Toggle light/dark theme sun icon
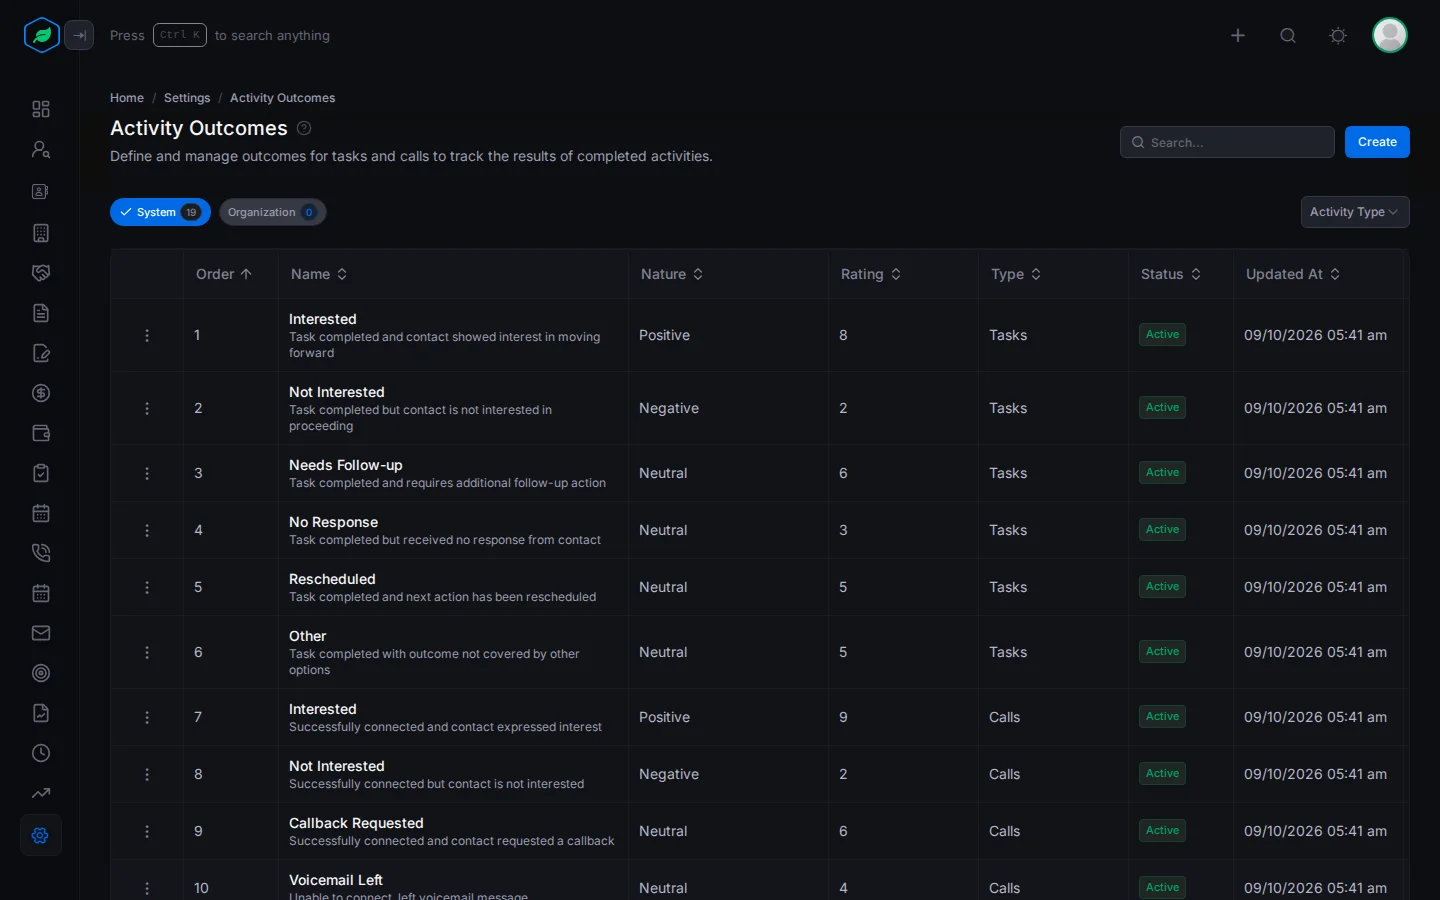1440x900 pixels. pyautogui.click(x=1338, y=35)
